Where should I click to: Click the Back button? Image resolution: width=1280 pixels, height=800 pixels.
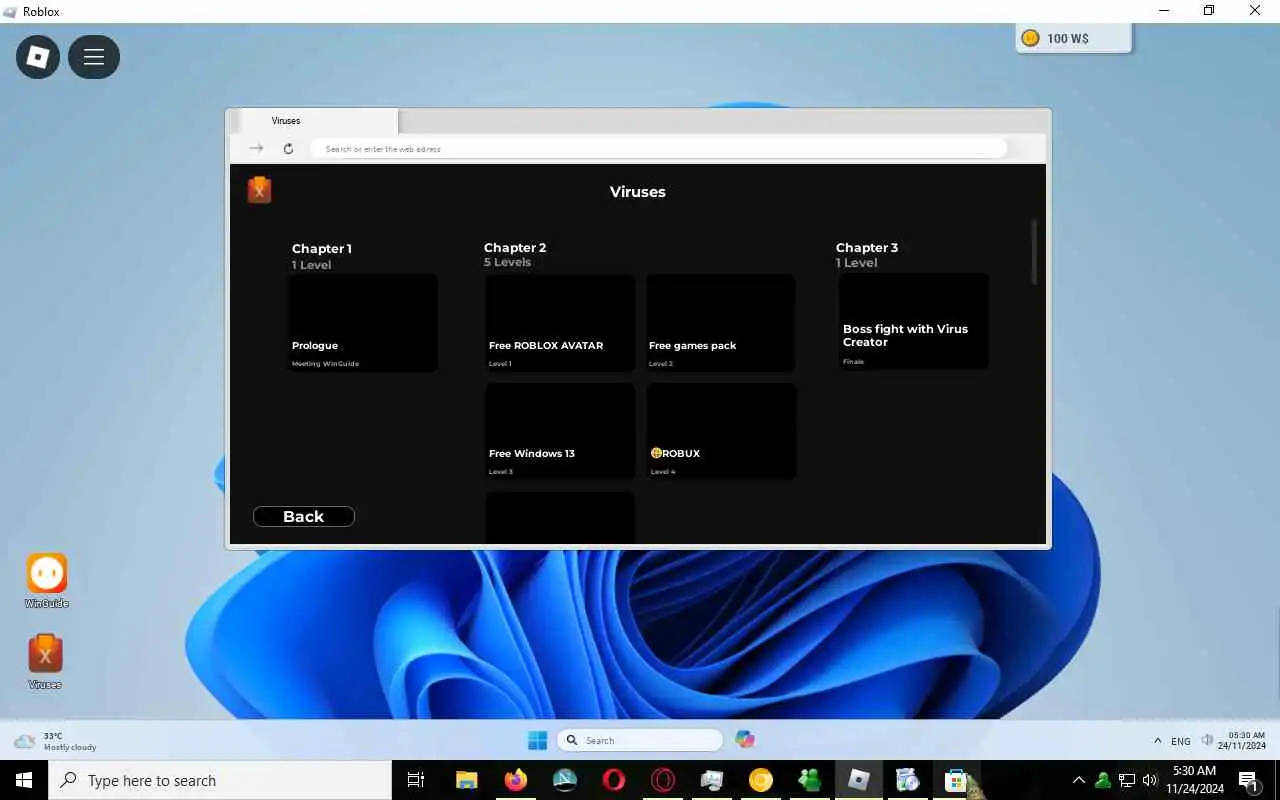point(304,516)
